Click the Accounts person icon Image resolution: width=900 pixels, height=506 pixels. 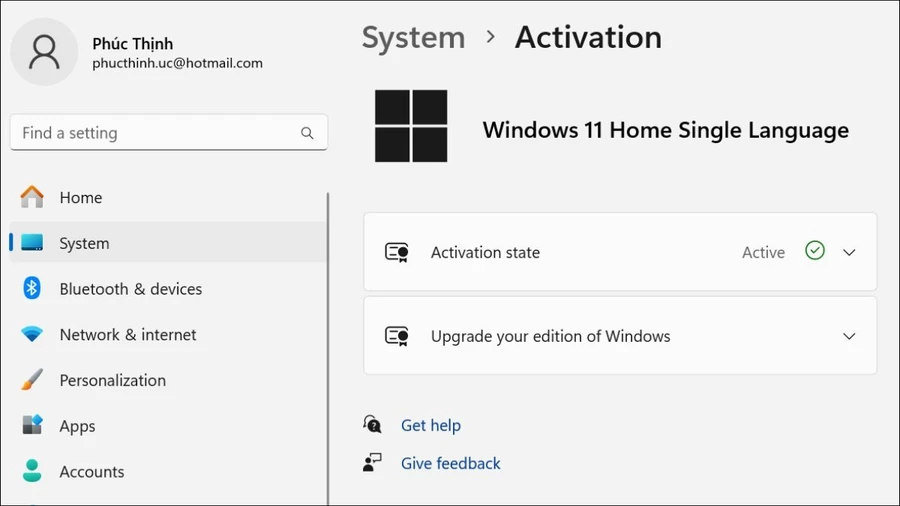pyautogui.click(x=32, y=471)
